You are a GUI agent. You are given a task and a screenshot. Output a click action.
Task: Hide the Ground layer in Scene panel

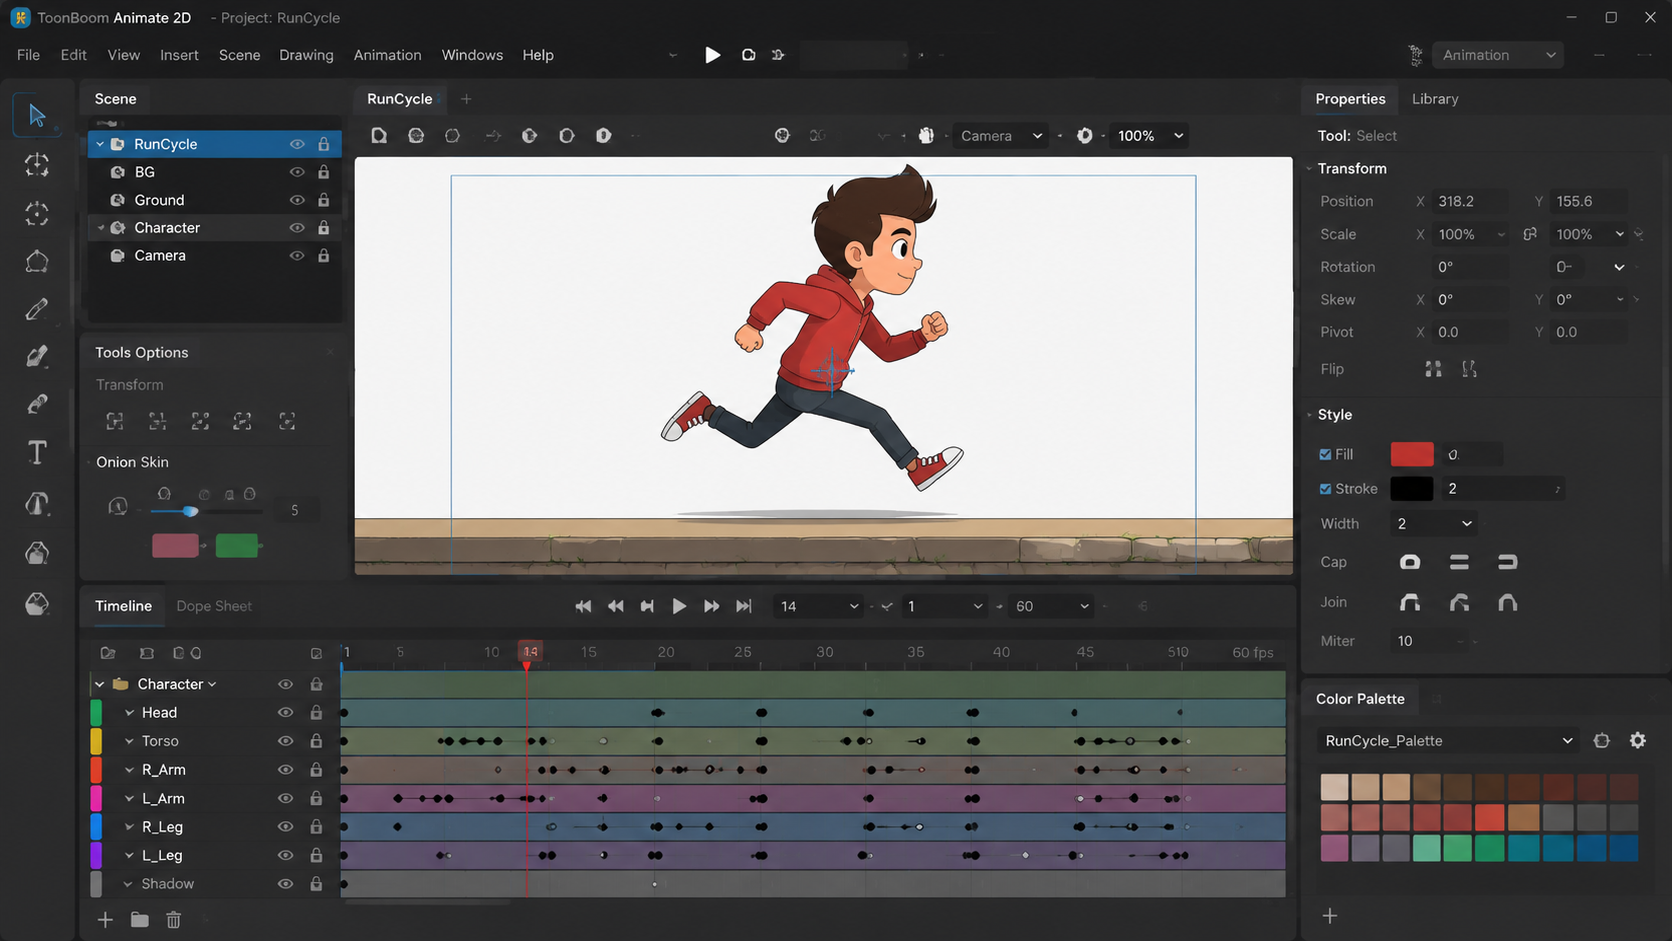(x=297, y=200)
